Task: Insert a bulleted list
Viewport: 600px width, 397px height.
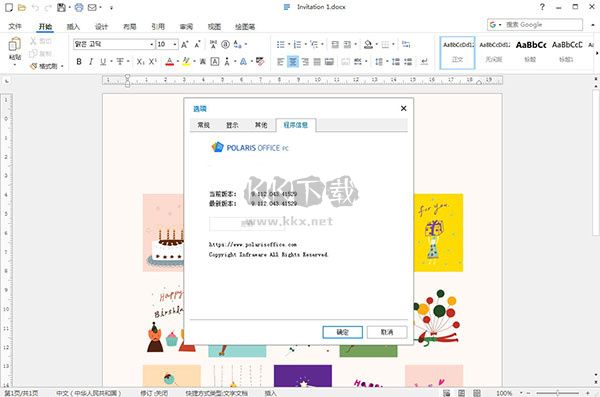Action: [280, 44]
